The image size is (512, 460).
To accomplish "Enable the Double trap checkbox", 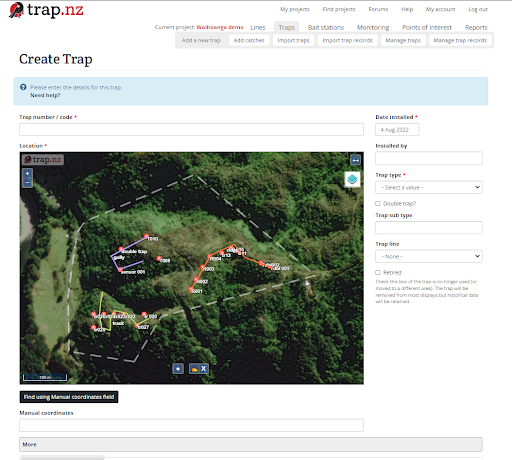I will 378,203.
